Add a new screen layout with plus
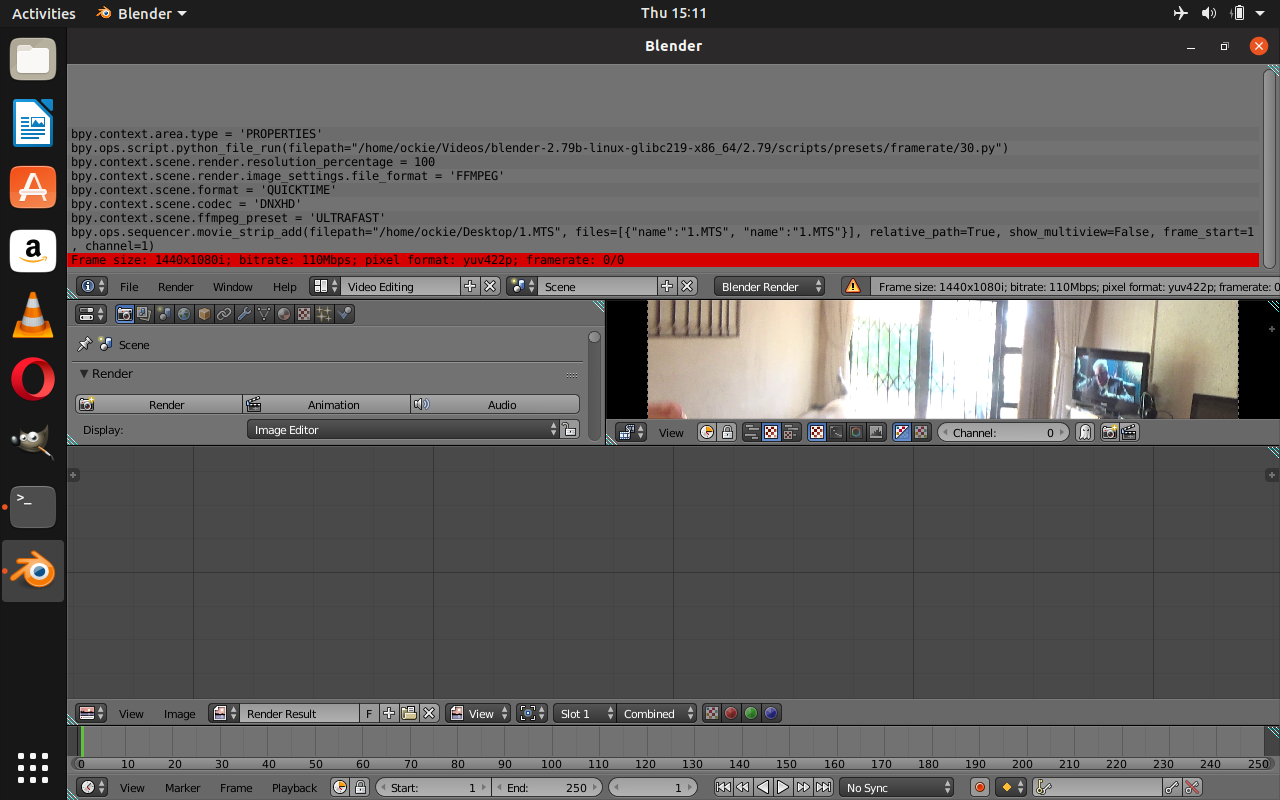 tap(470, 287)
